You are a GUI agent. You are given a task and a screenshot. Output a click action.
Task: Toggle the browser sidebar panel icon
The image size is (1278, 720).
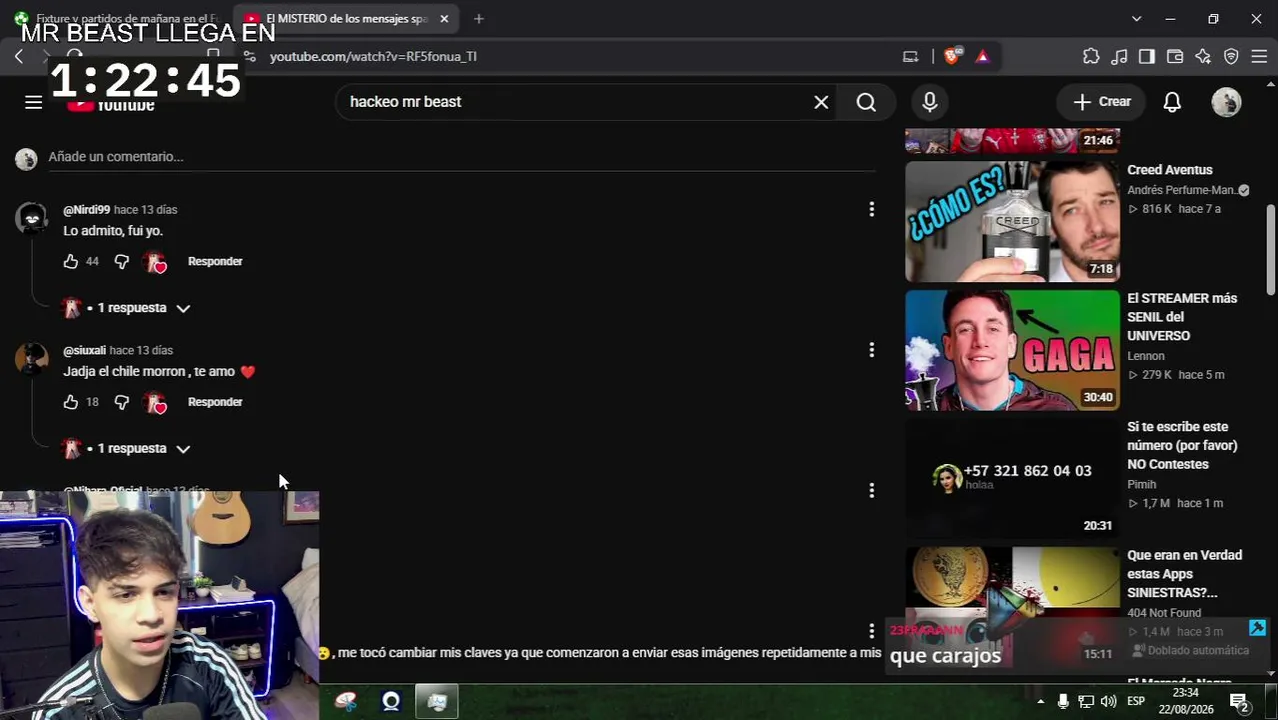(x=1147, y=56)
